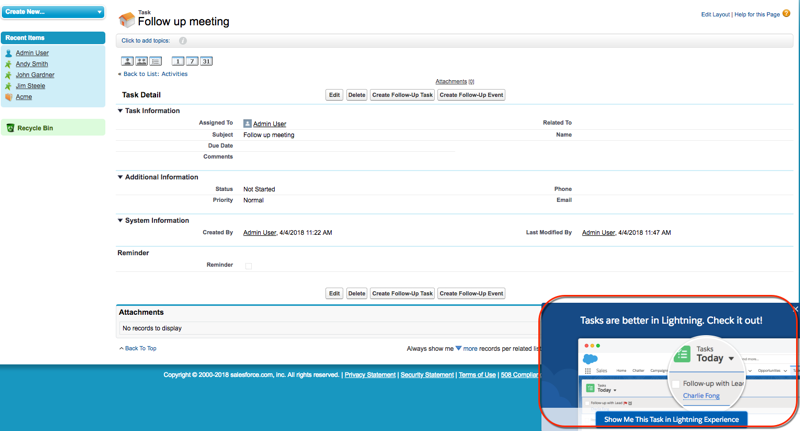The width and height of the screenshot is (800, 431).
Task: Click the Recent Items header
Action: (53, 38)
